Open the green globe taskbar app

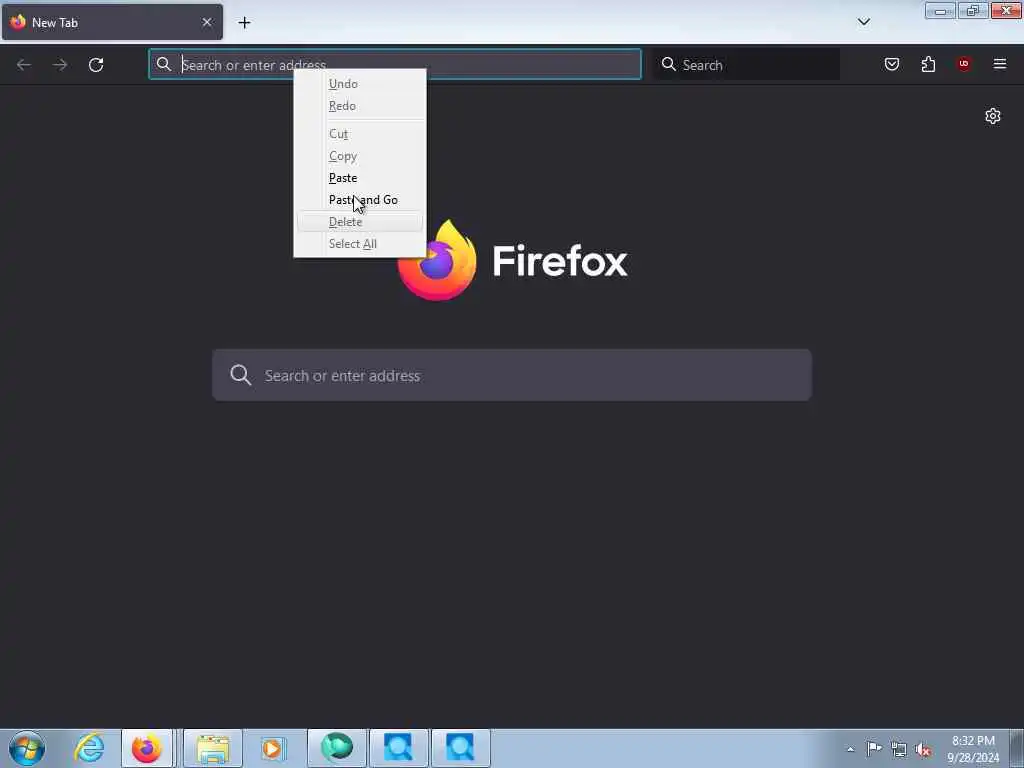336,748
